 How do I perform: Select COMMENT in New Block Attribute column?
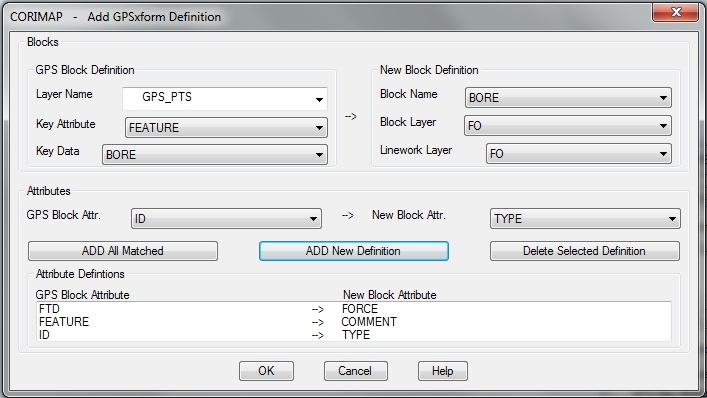369,322
